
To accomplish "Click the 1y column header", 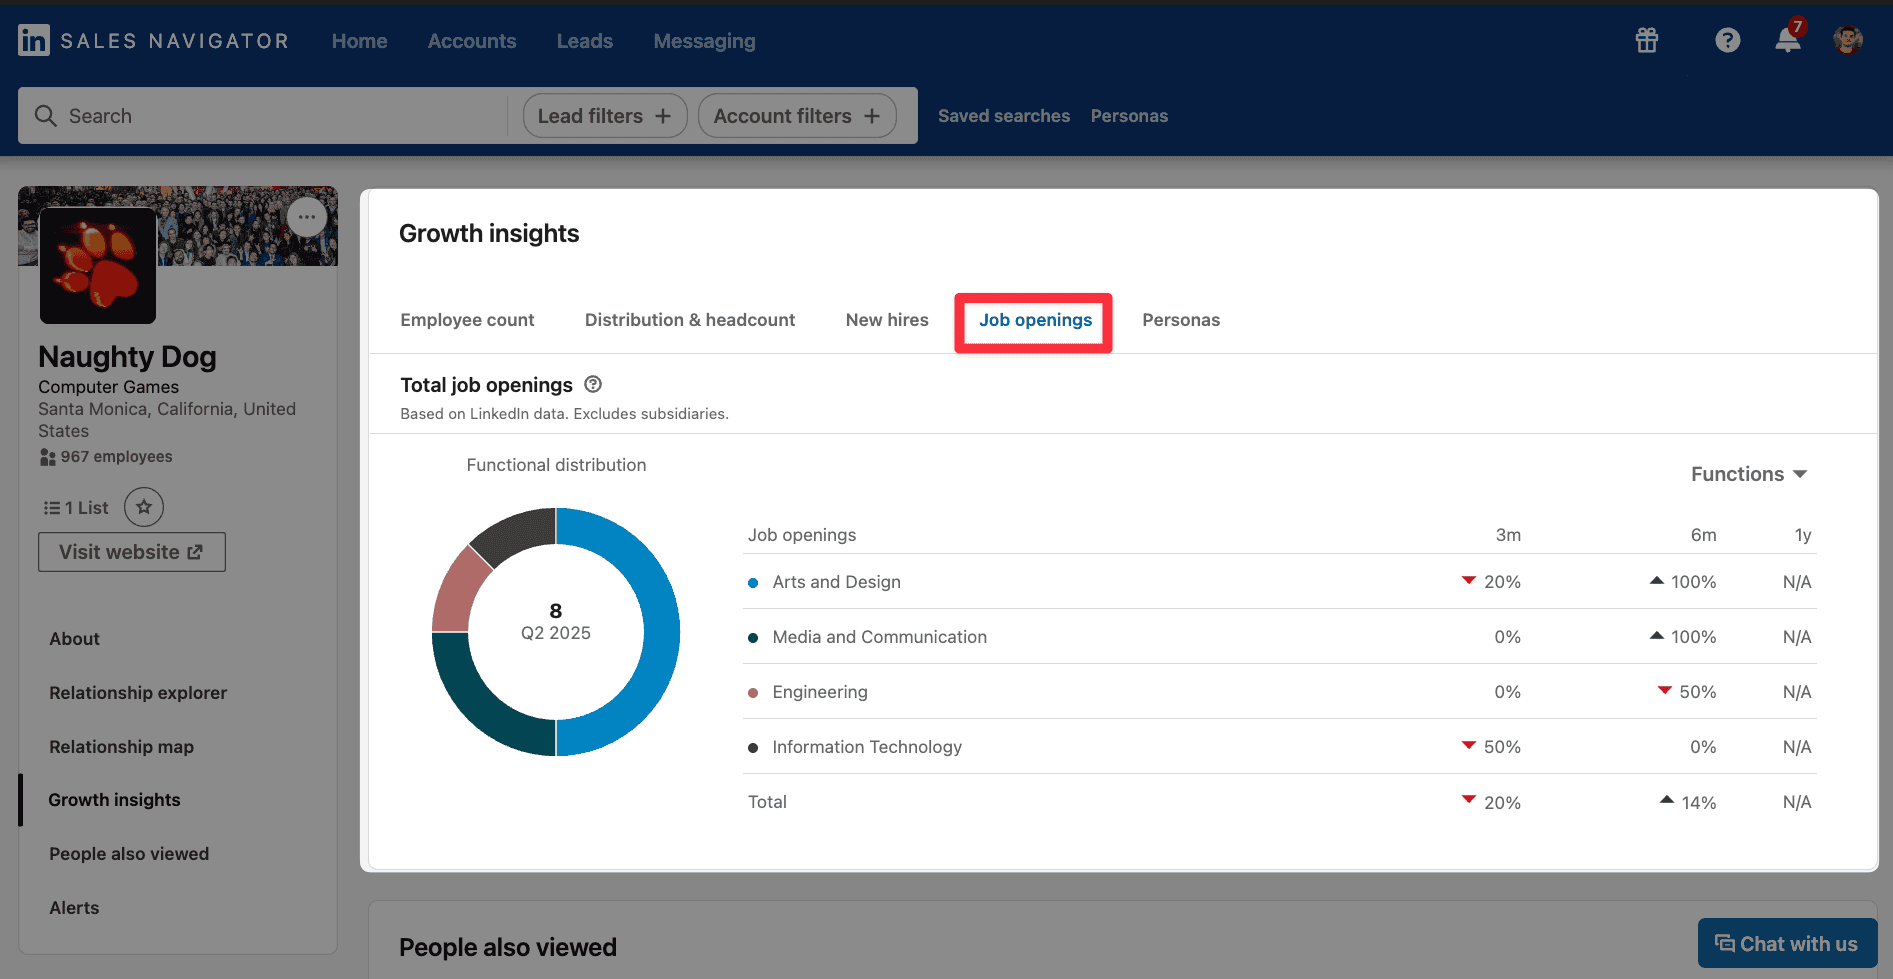I will 1803,535.
